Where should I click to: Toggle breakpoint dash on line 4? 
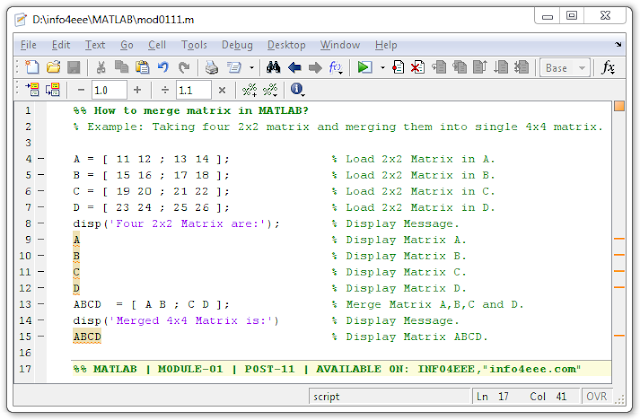[41, 159]
